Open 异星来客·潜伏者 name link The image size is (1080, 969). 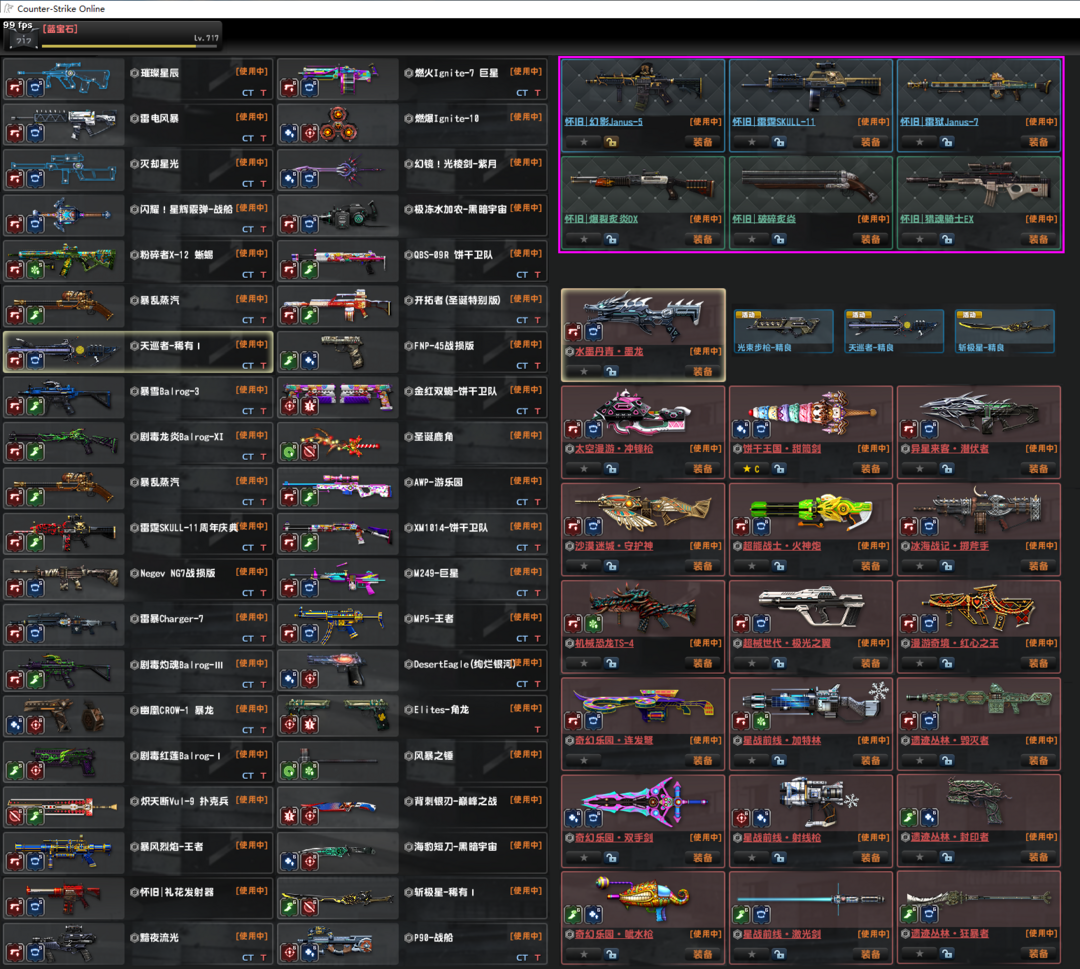[949, 448]
